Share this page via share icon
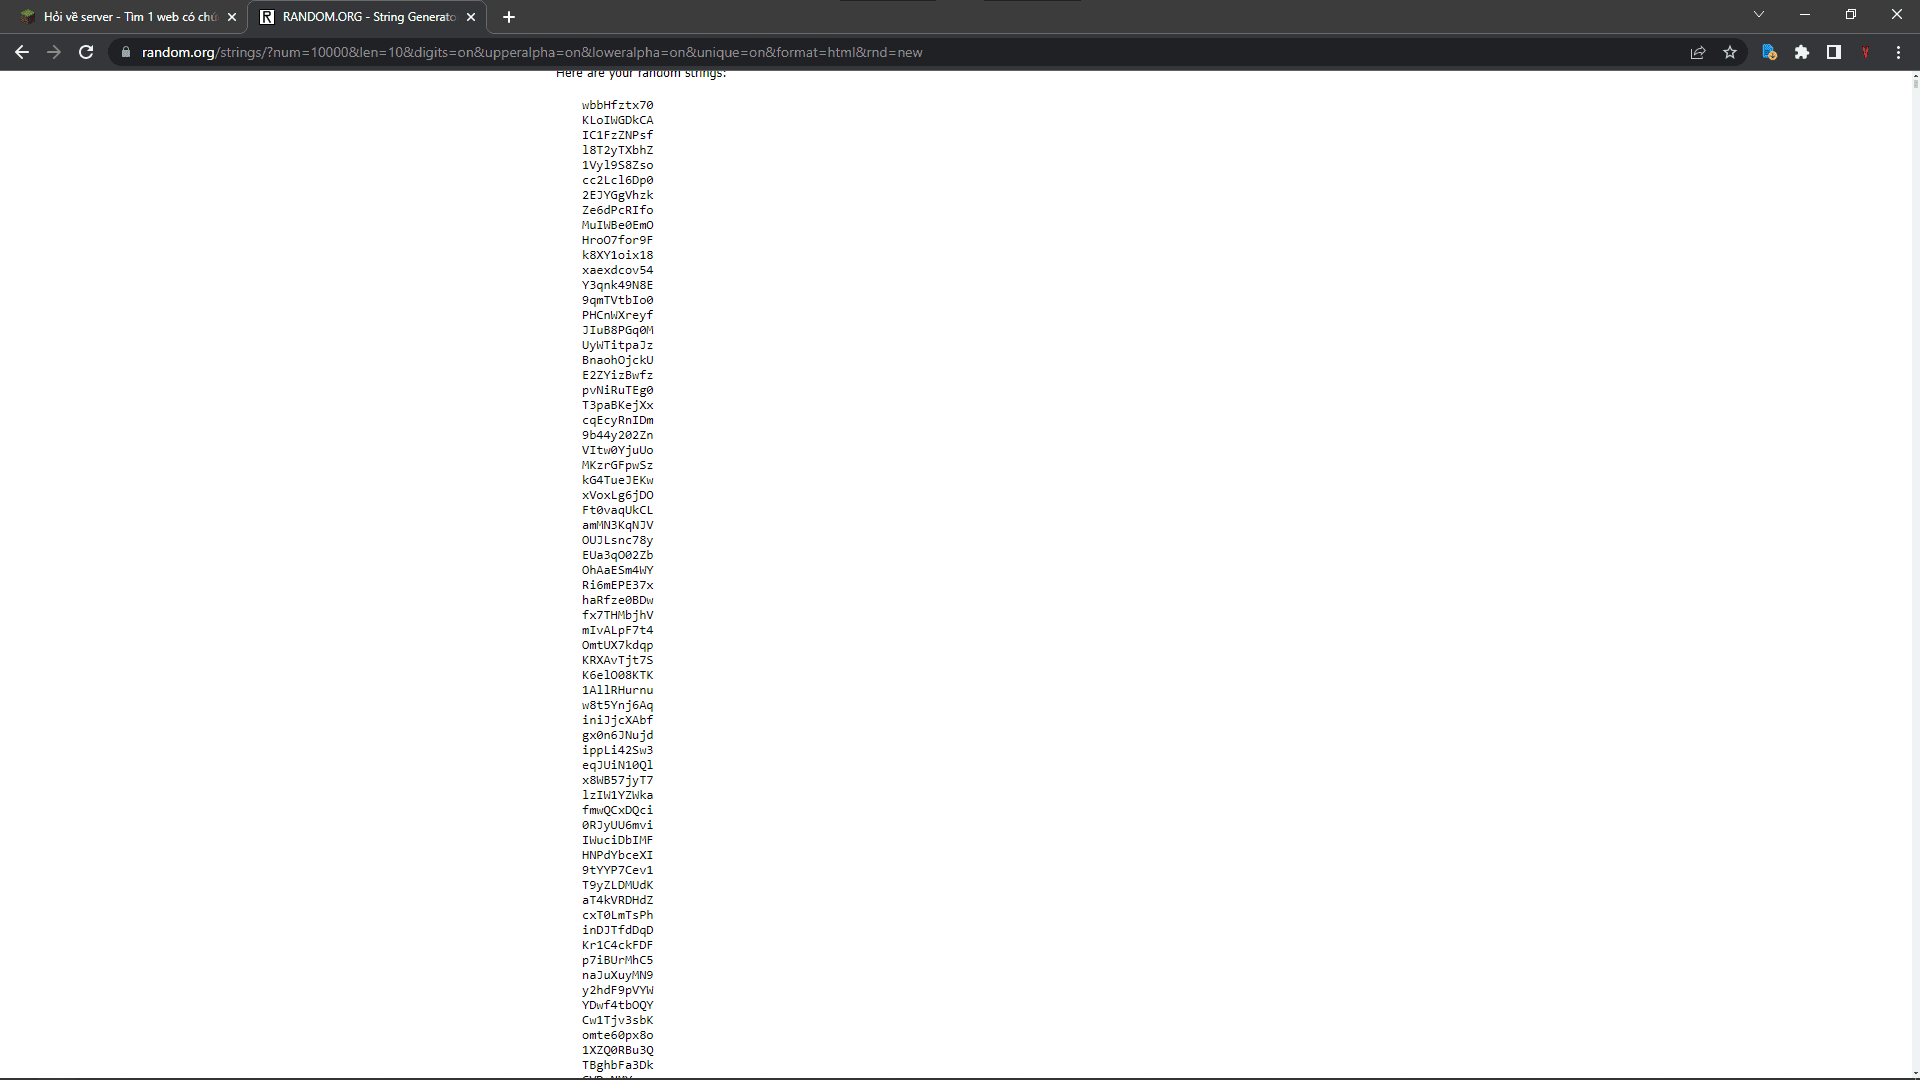This screenshot has height=1080, width=1920. (1698, 52)
